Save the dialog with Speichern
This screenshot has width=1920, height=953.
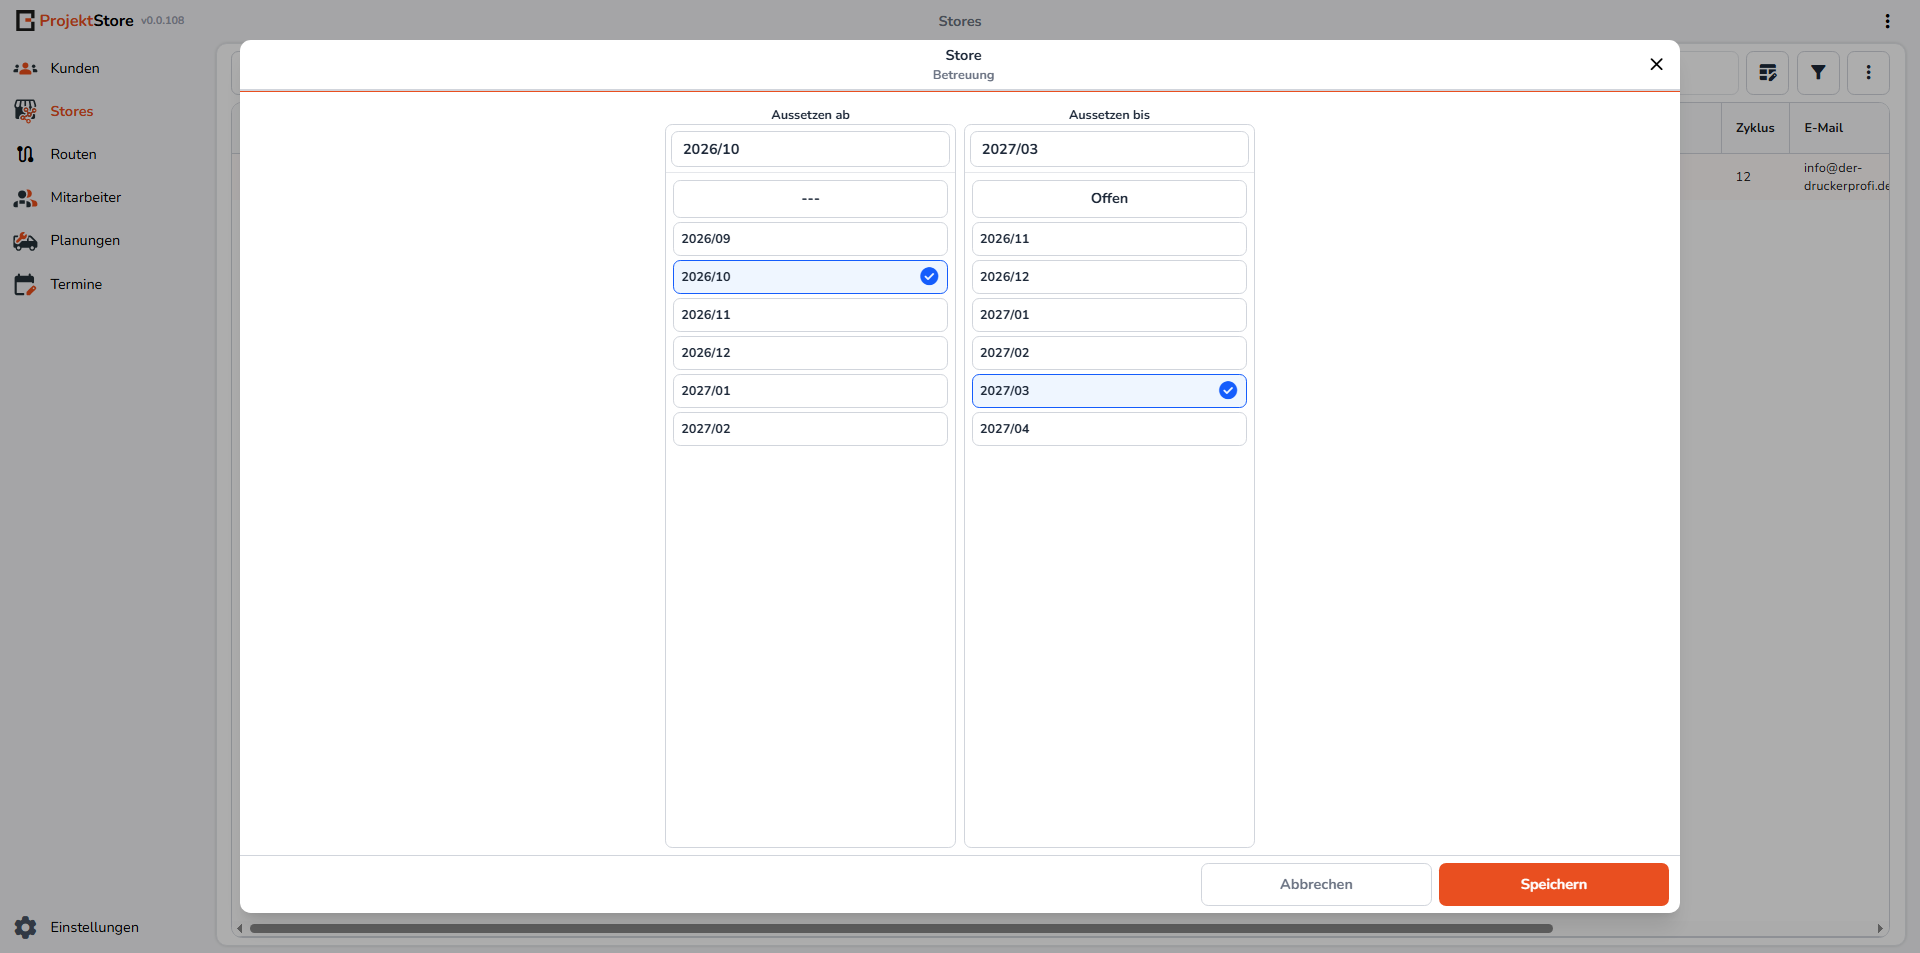pos(1554,885)
